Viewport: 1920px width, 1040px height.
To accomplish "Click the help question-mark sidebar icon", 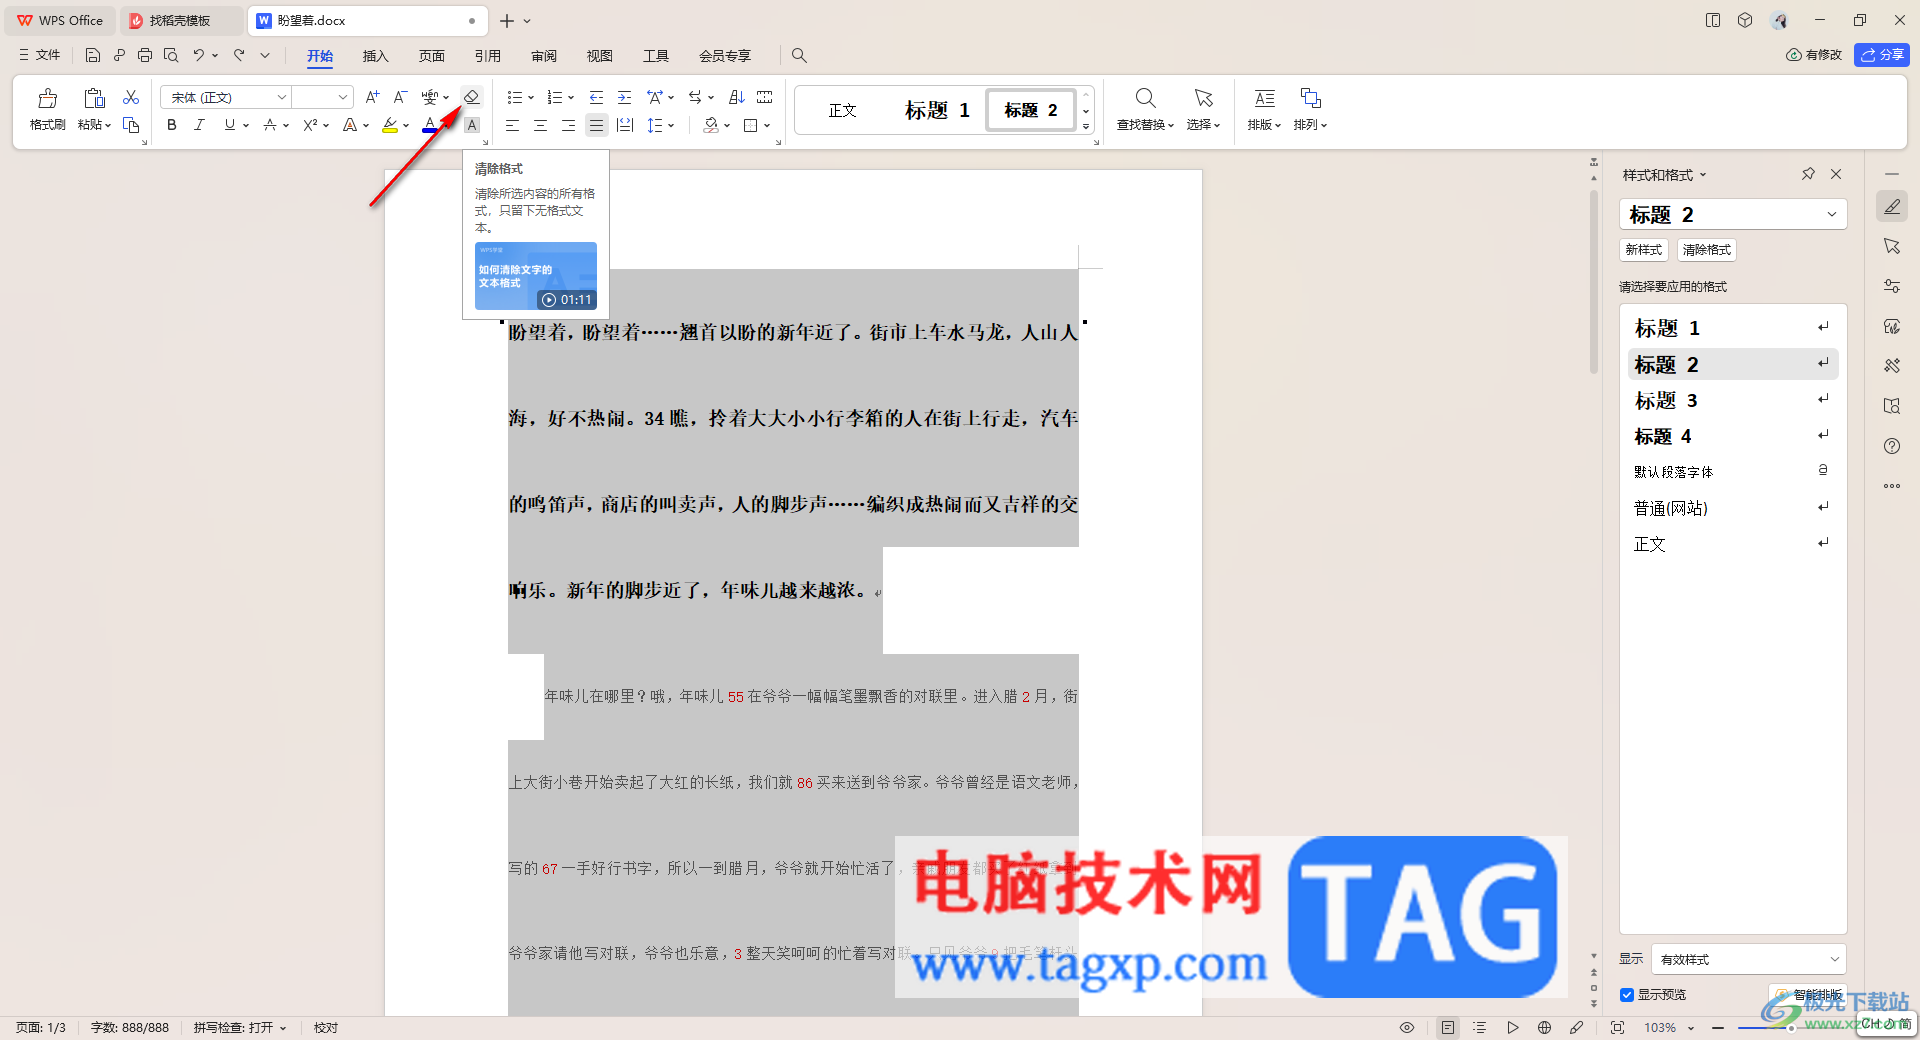I will pos(1892,446).
